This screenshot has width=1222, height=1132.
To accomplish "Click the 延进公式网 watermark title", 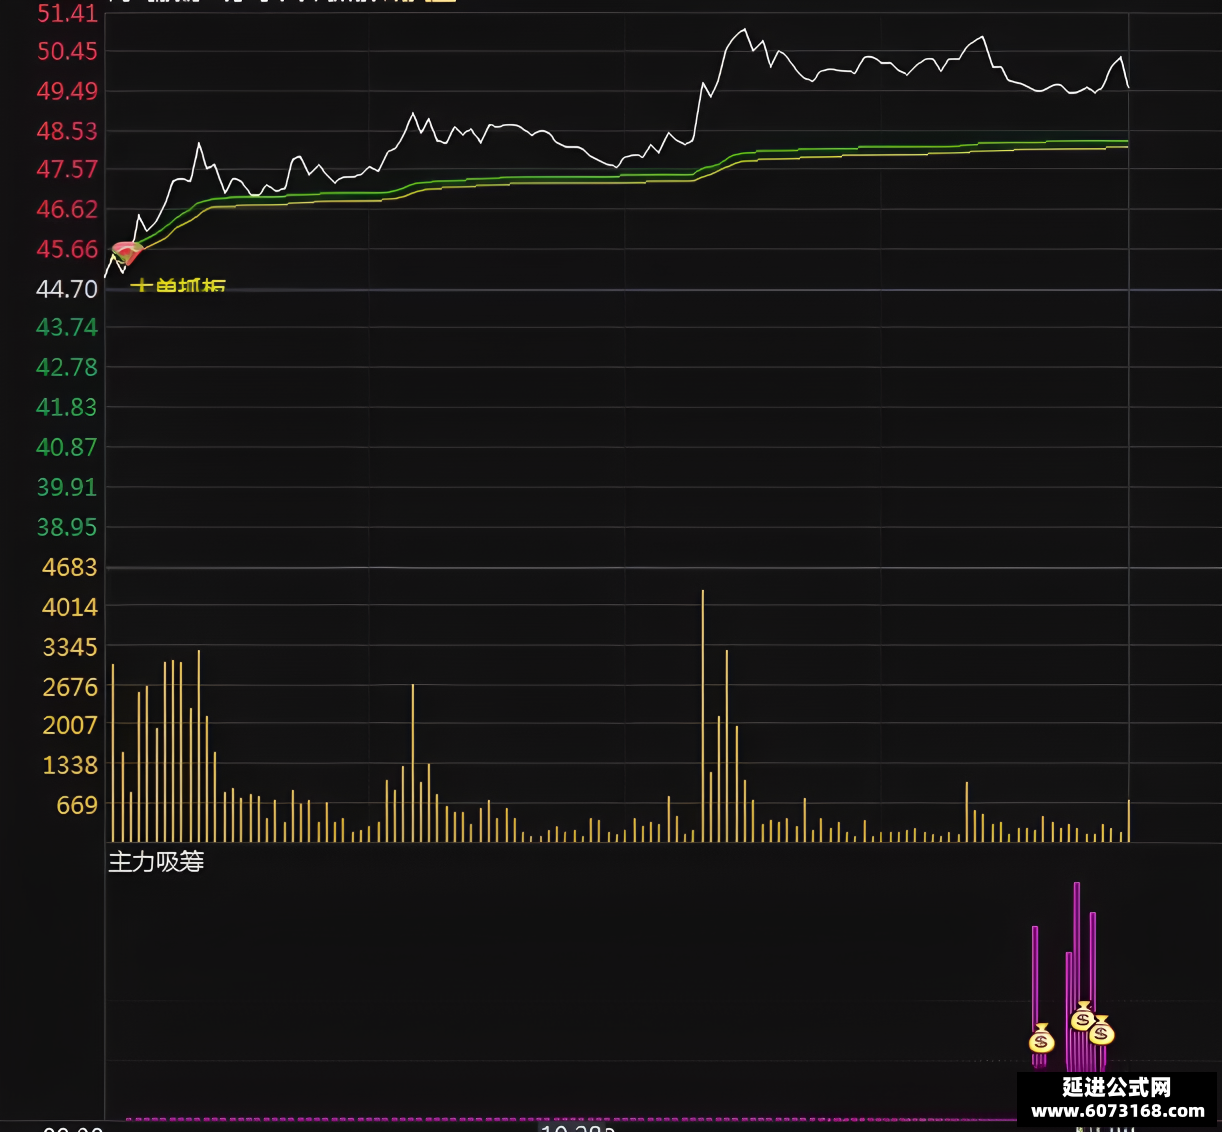I will (1117, 1087).
